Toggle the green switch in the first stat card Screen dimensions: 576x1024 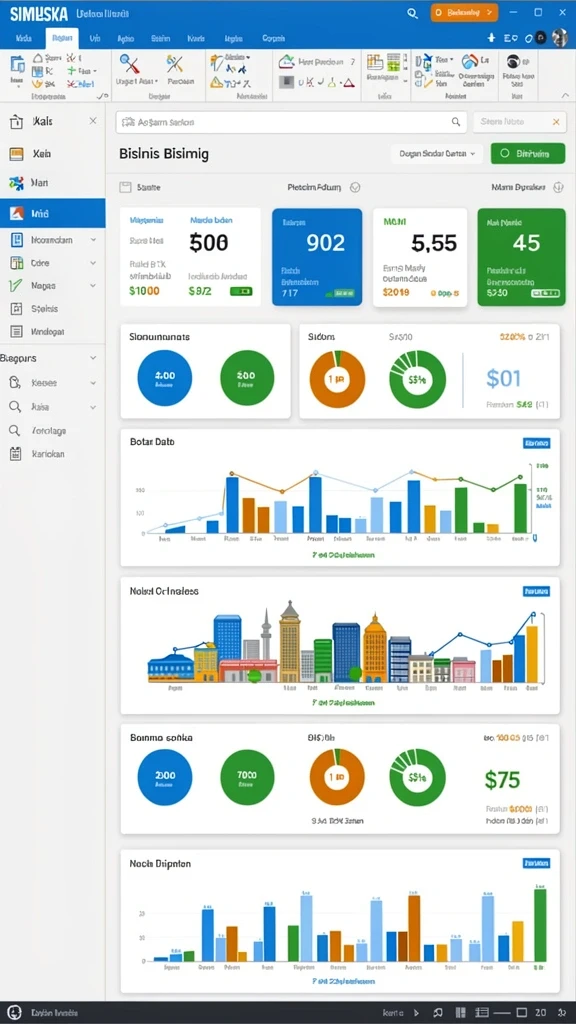241,291
